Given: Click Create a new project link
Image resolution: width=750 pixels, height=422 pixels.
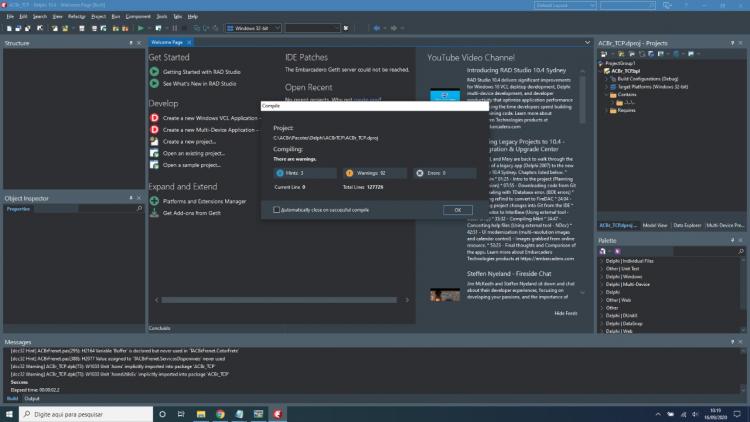Looking at the screenshot, I should point(189,142).
